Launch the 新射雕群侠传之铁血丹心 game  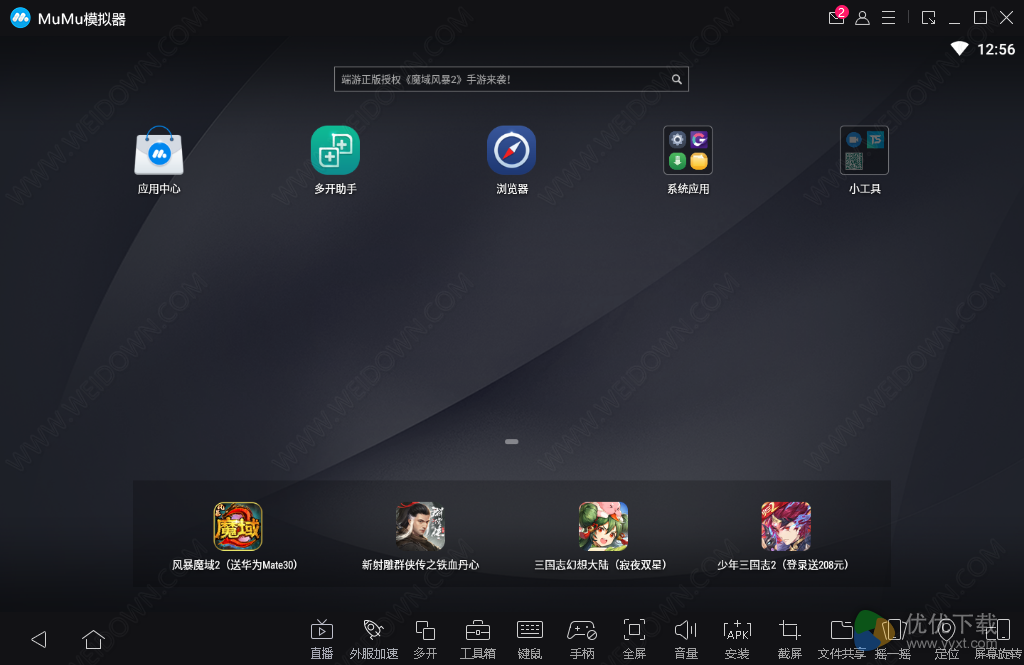pyautogui.click(x=421, y=527)
